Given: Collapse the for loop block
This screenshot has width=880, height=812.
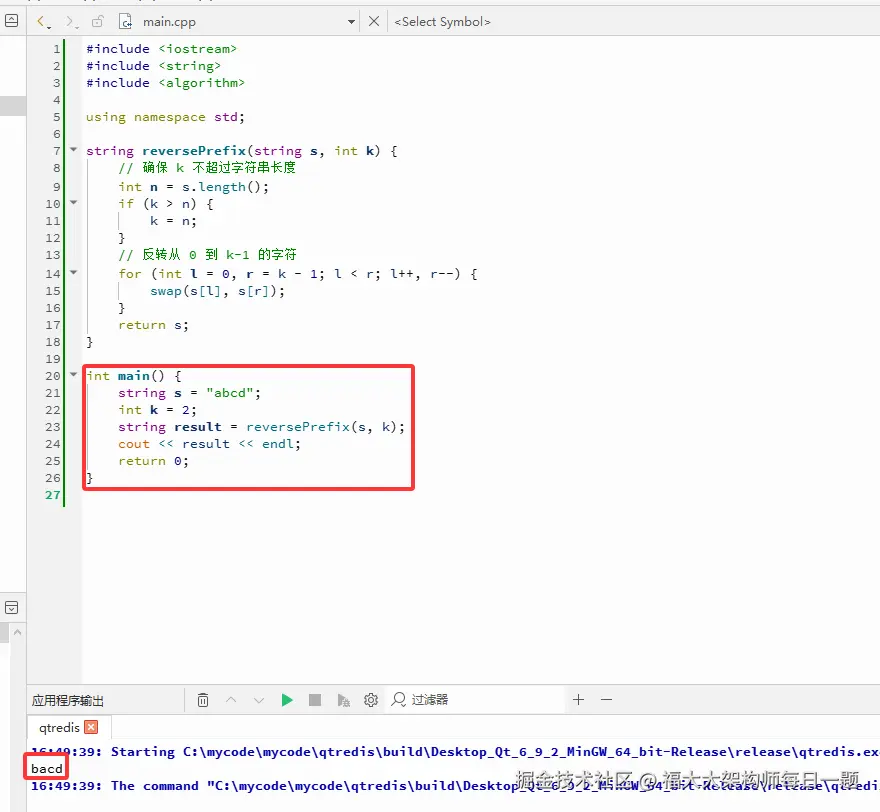Looking at the screenshot, I should 74,272.
